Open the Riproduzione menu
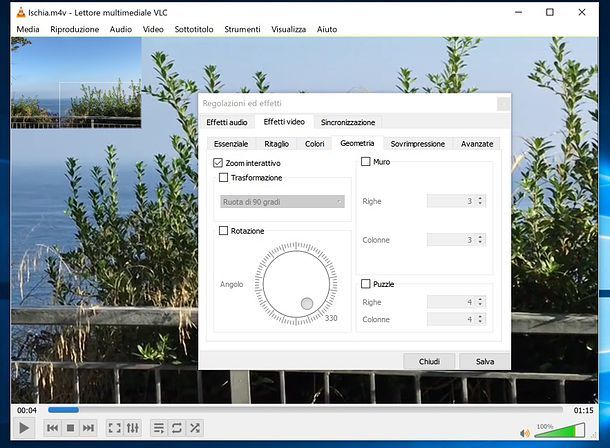Viewport: 610px width, 448px height. pyautogui.click(x=75, y=29)
